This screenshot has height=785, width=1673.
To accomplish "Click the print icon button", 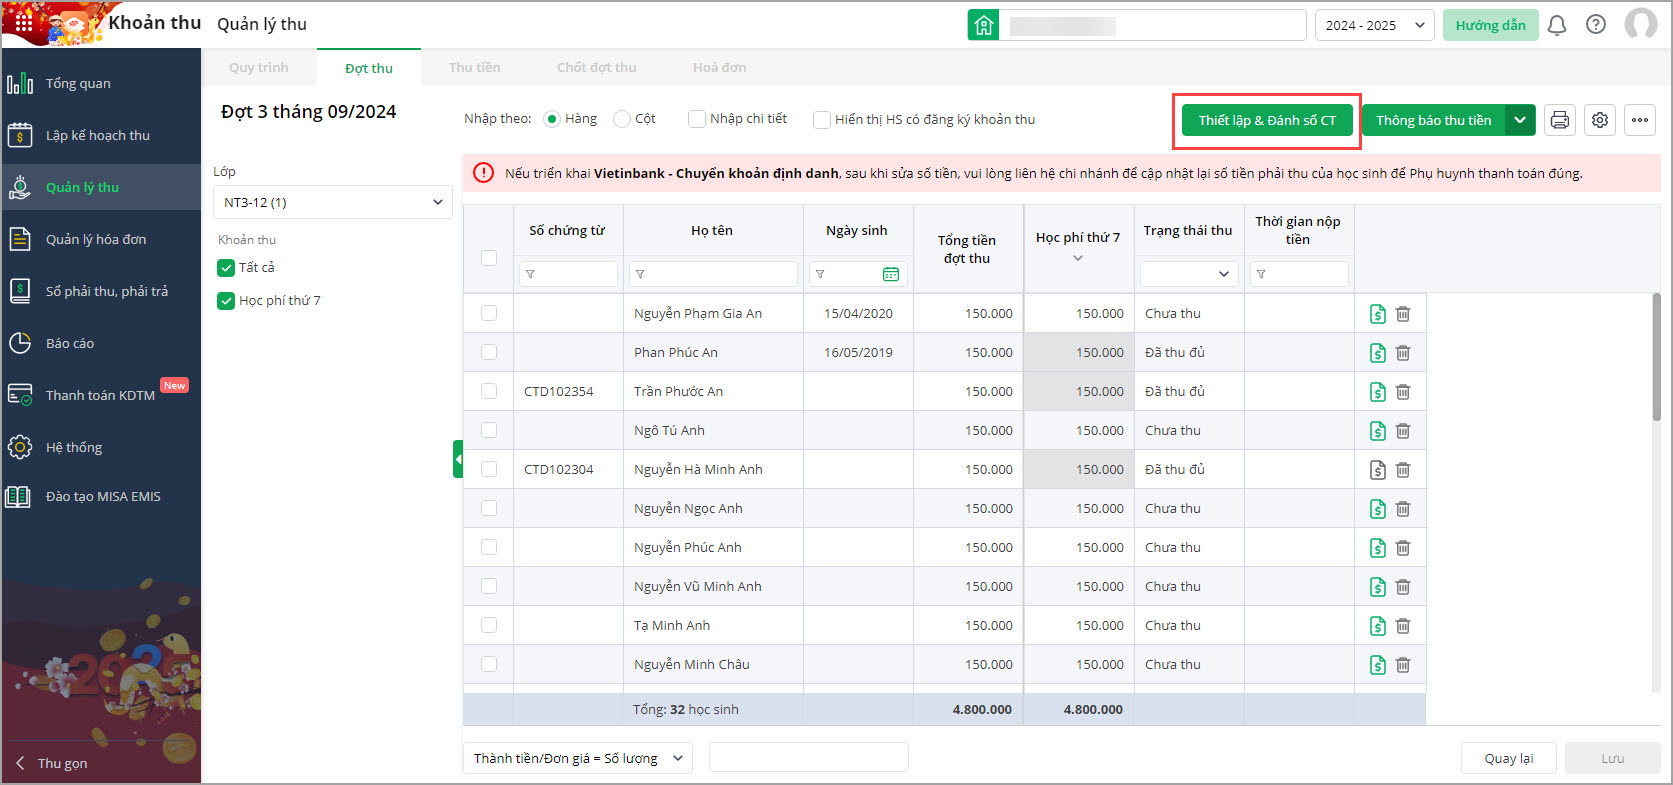I will pyautogui.click(x=1560, y=120).
